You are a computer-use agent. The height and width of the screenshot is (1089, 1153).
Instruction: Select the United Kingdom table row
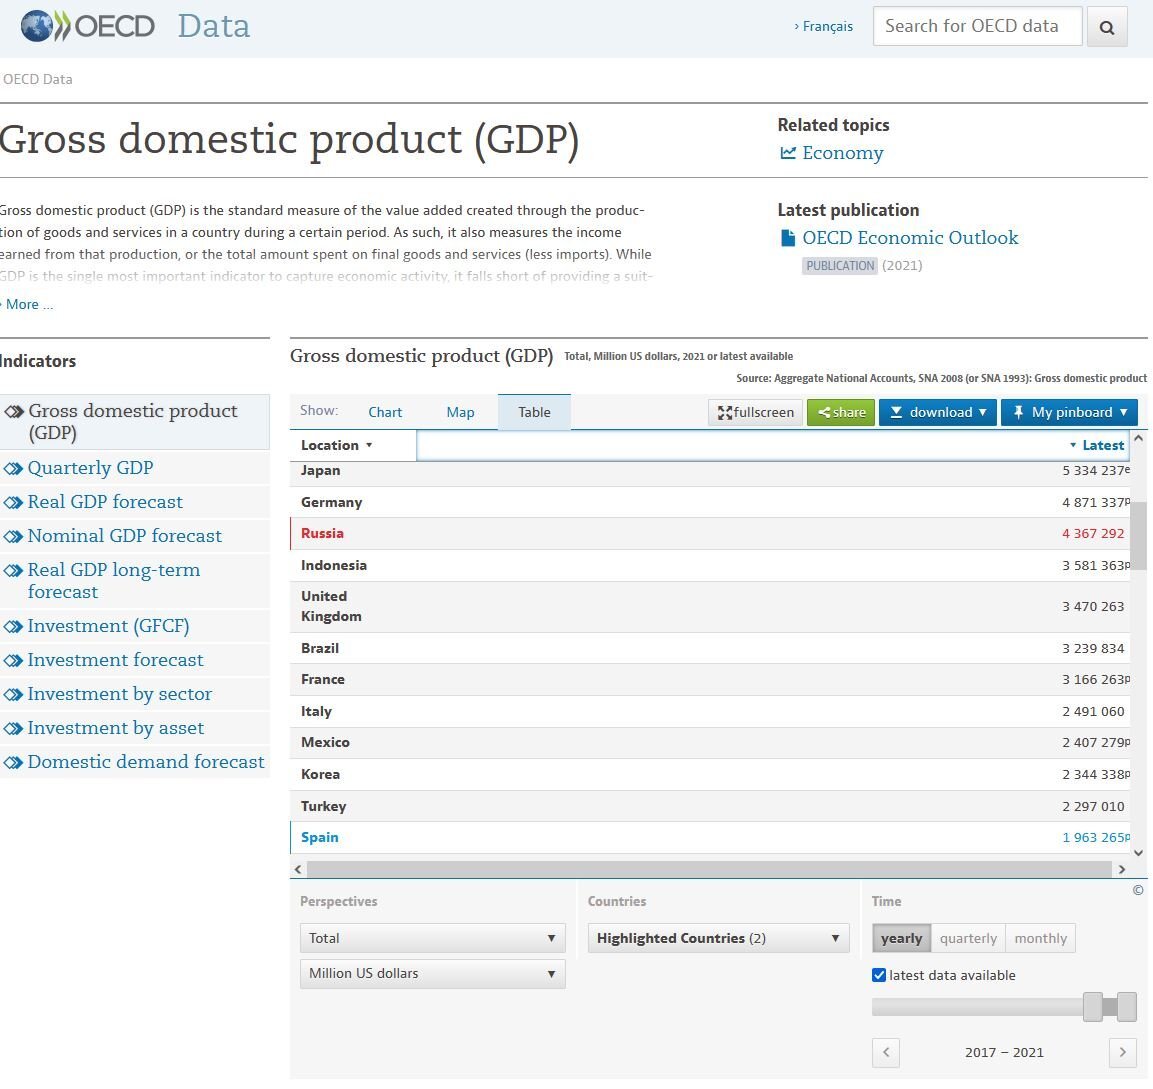pyautogui.click(x=710, y=607)
